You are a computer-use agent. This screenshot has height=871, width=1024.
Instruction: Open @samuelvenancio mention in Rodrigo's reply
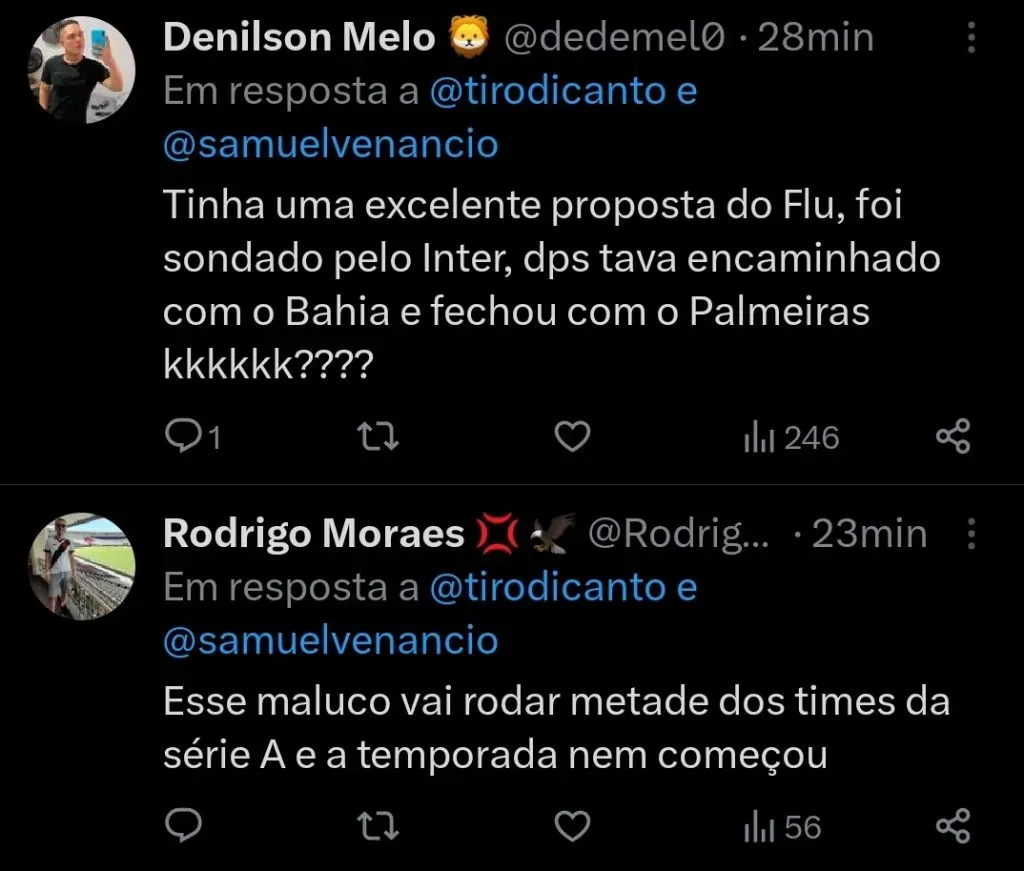pos(330,640)
